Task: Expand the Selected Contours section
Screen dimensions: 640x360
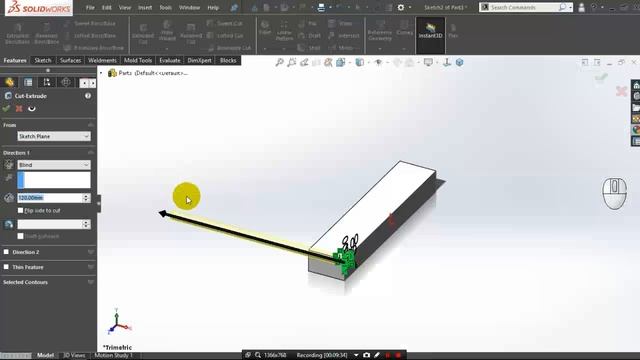Action: (91, 282)
